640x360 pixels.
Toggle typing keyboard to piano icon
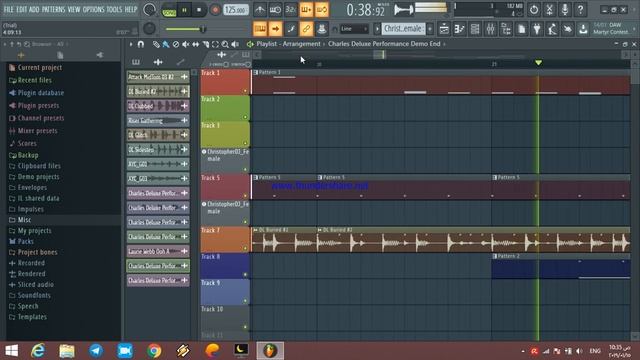coord(260,29)
